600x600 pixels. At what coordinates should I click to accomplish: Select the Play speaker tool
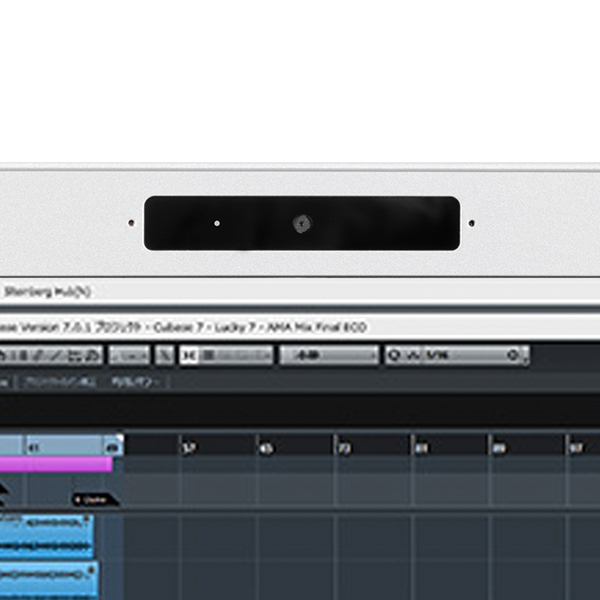(92, 356)
